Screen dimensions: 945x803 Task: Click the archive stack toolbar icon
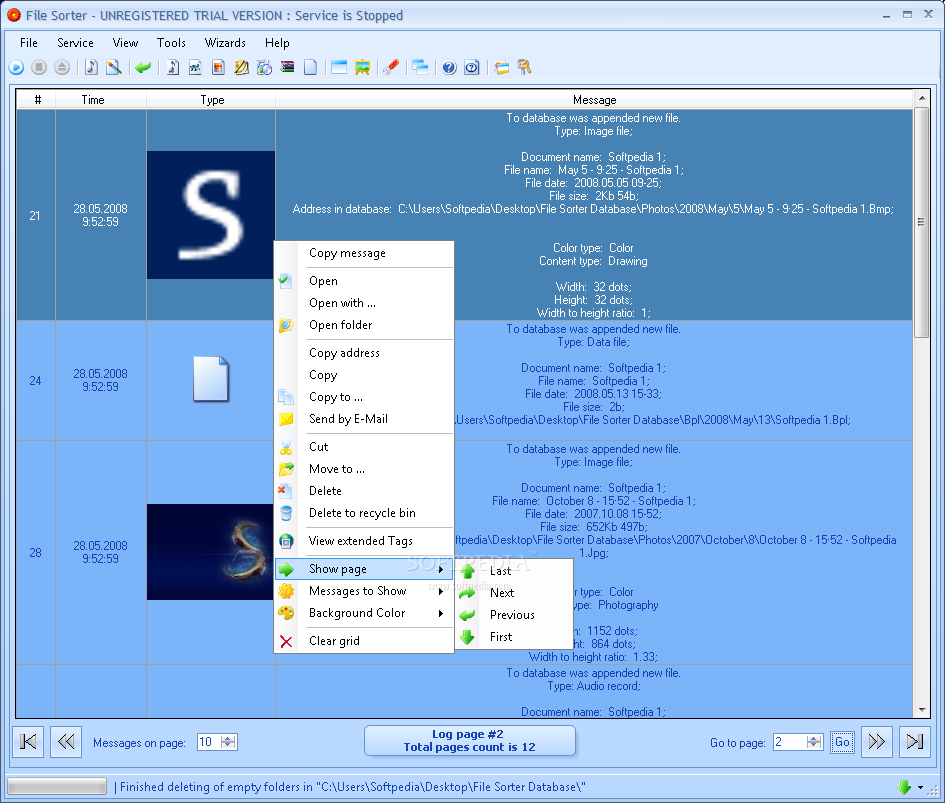coord(287,68)
